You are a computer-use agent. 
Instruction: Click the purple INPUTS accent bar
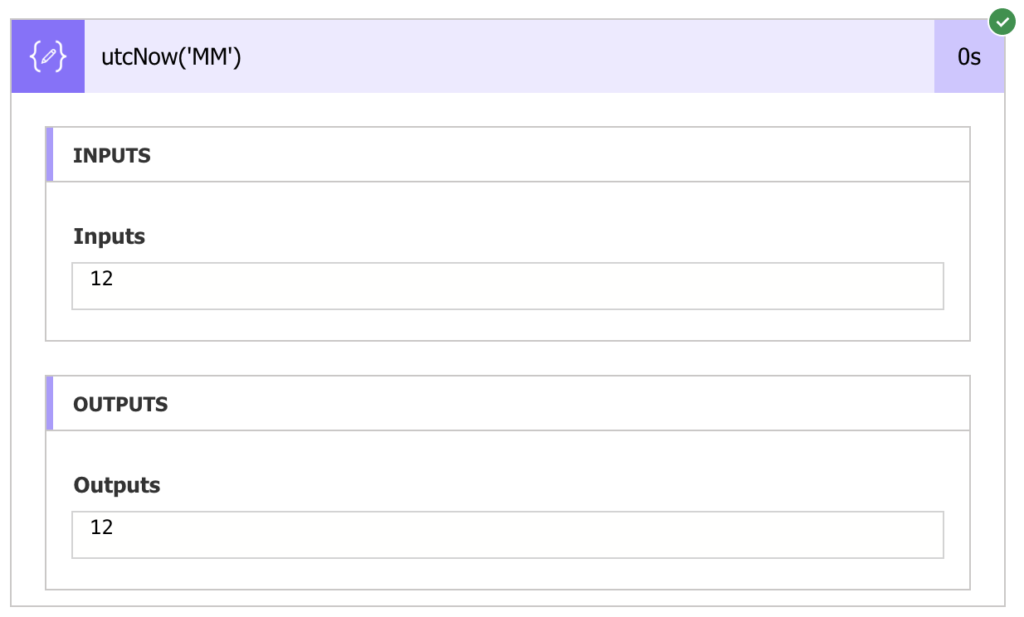coord(49,154)
